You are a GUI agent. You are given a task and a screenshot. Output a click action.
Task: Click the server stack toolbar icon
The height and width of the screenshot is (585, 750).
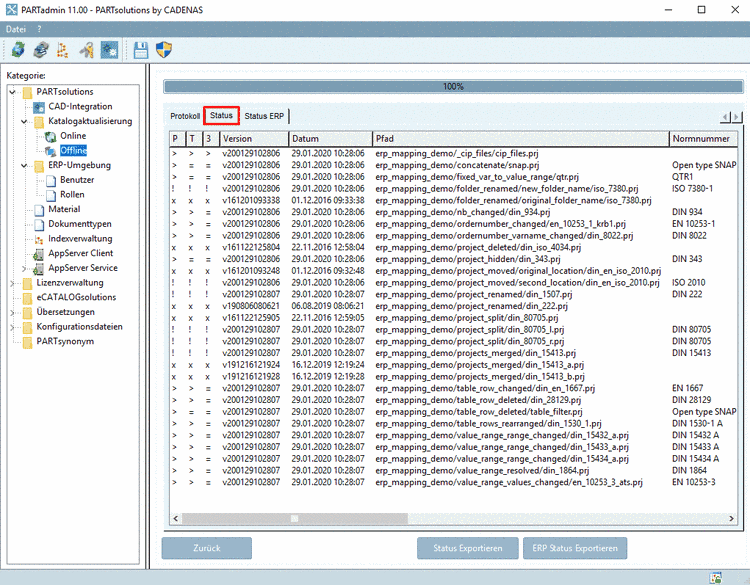[x=41, y=50]
